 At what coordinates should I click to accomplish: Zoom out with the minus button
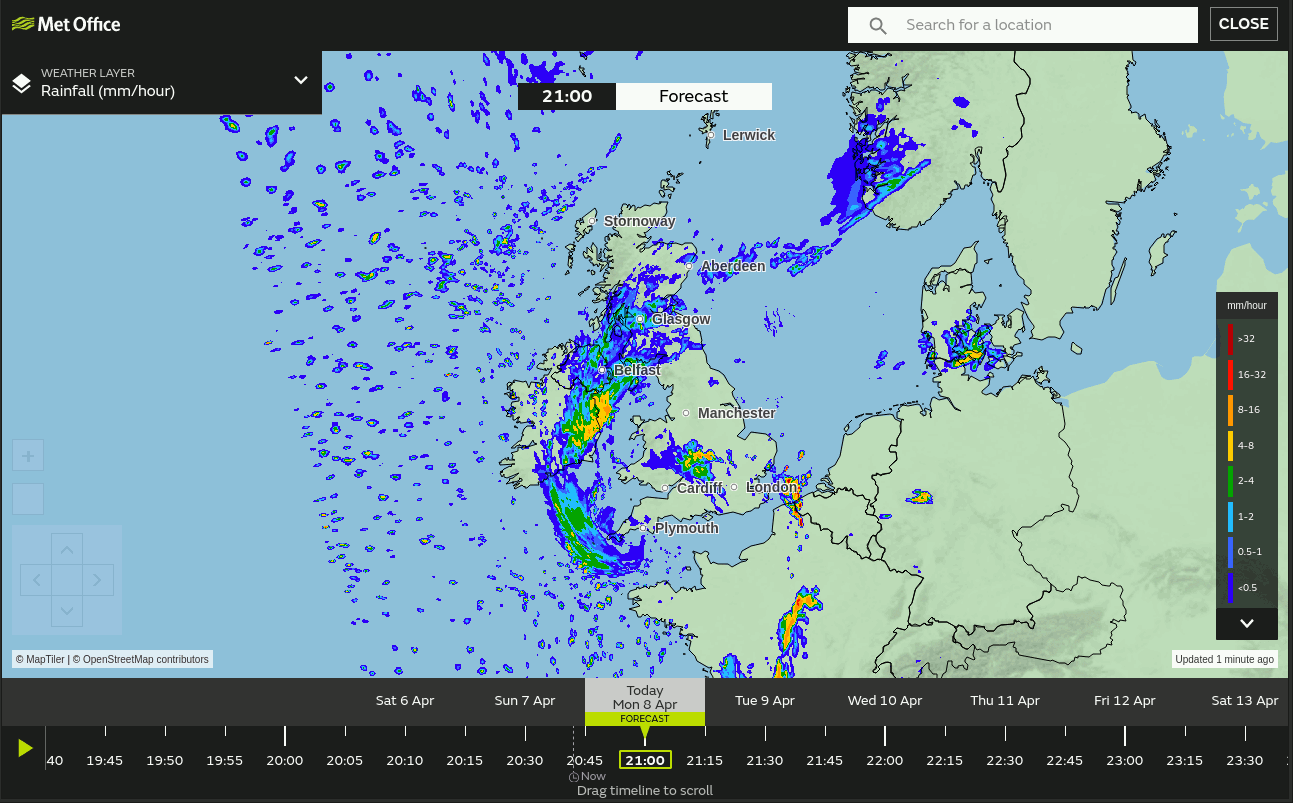(28, 499)
